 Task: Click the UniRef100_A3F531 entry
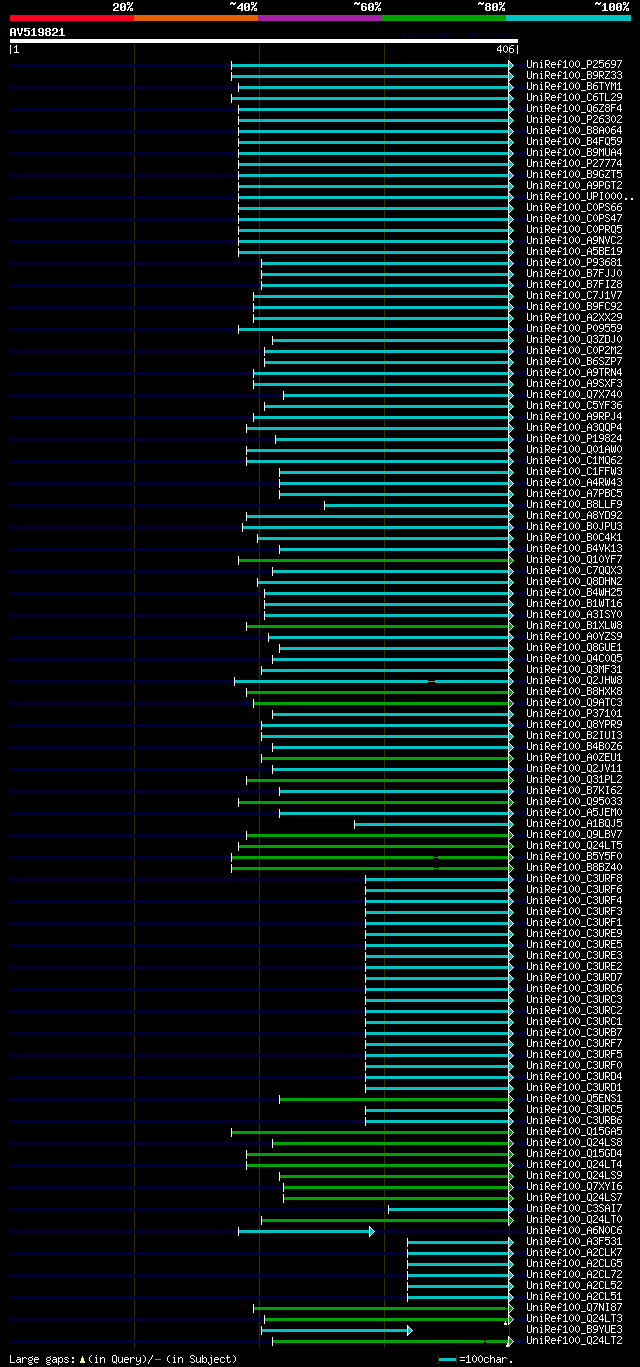574,1242
